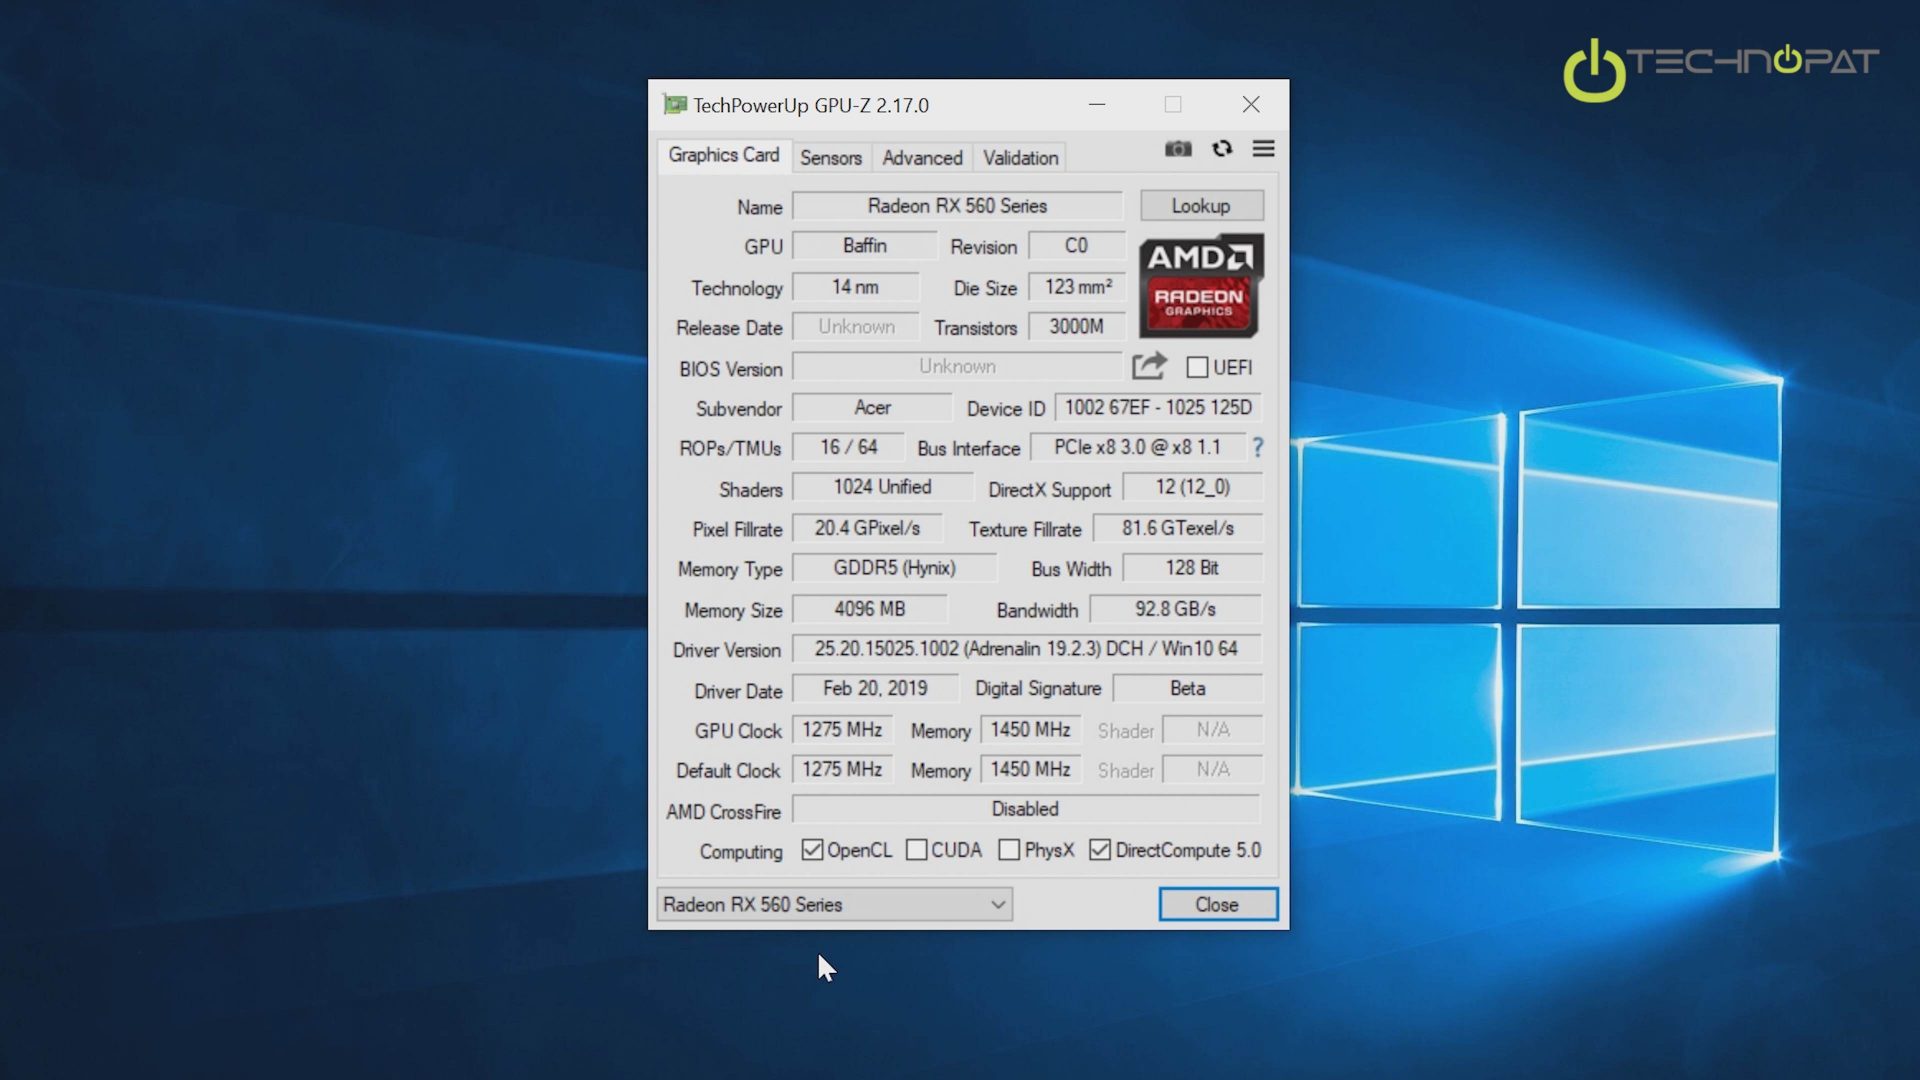This screenshot has width=1920, height=1080.
Task: Enable the PhysX checkbox
Action: (x=1009, y=850)
